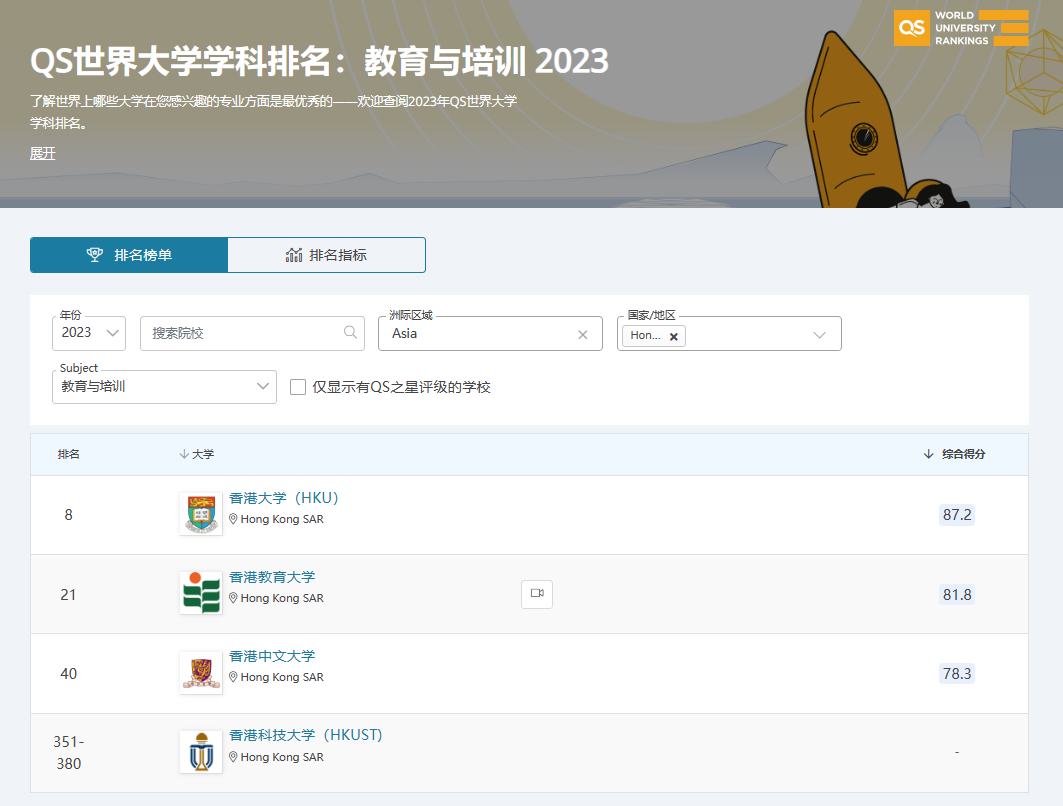
Task: Sort by 综合得分 column
Action: [x=954, y=454]
